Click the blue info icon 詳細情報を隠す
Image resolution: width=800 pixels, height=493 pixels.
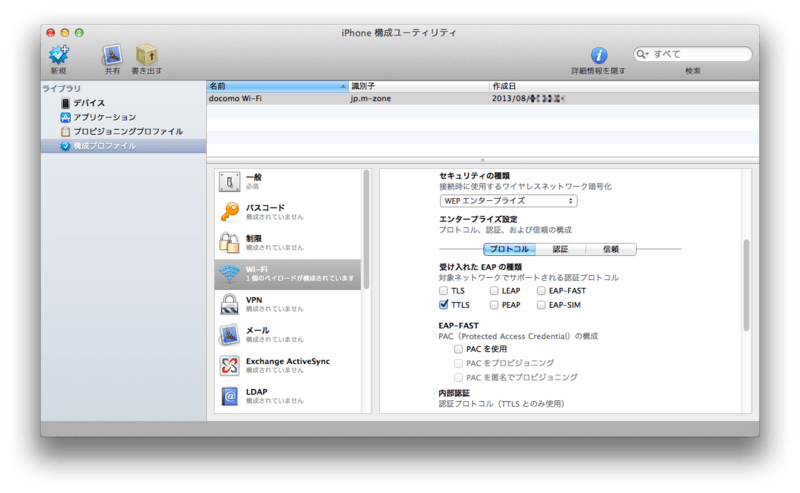[x=598, y=55]
